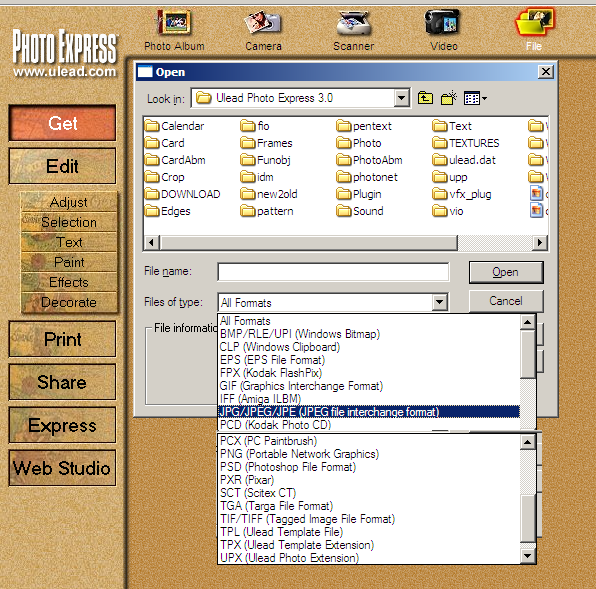Open the TEXTURES folder
The height and width of the screenshot is (589, 596).
pyautogui.click(x=466, y=143)
